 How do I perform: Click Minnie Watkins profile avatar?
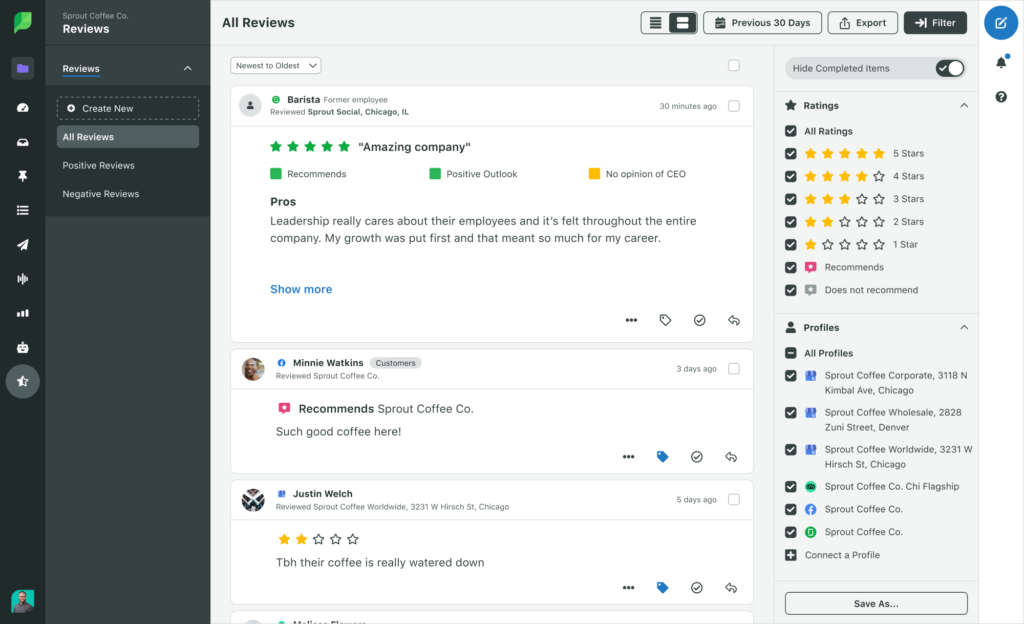tap(253, 369)
